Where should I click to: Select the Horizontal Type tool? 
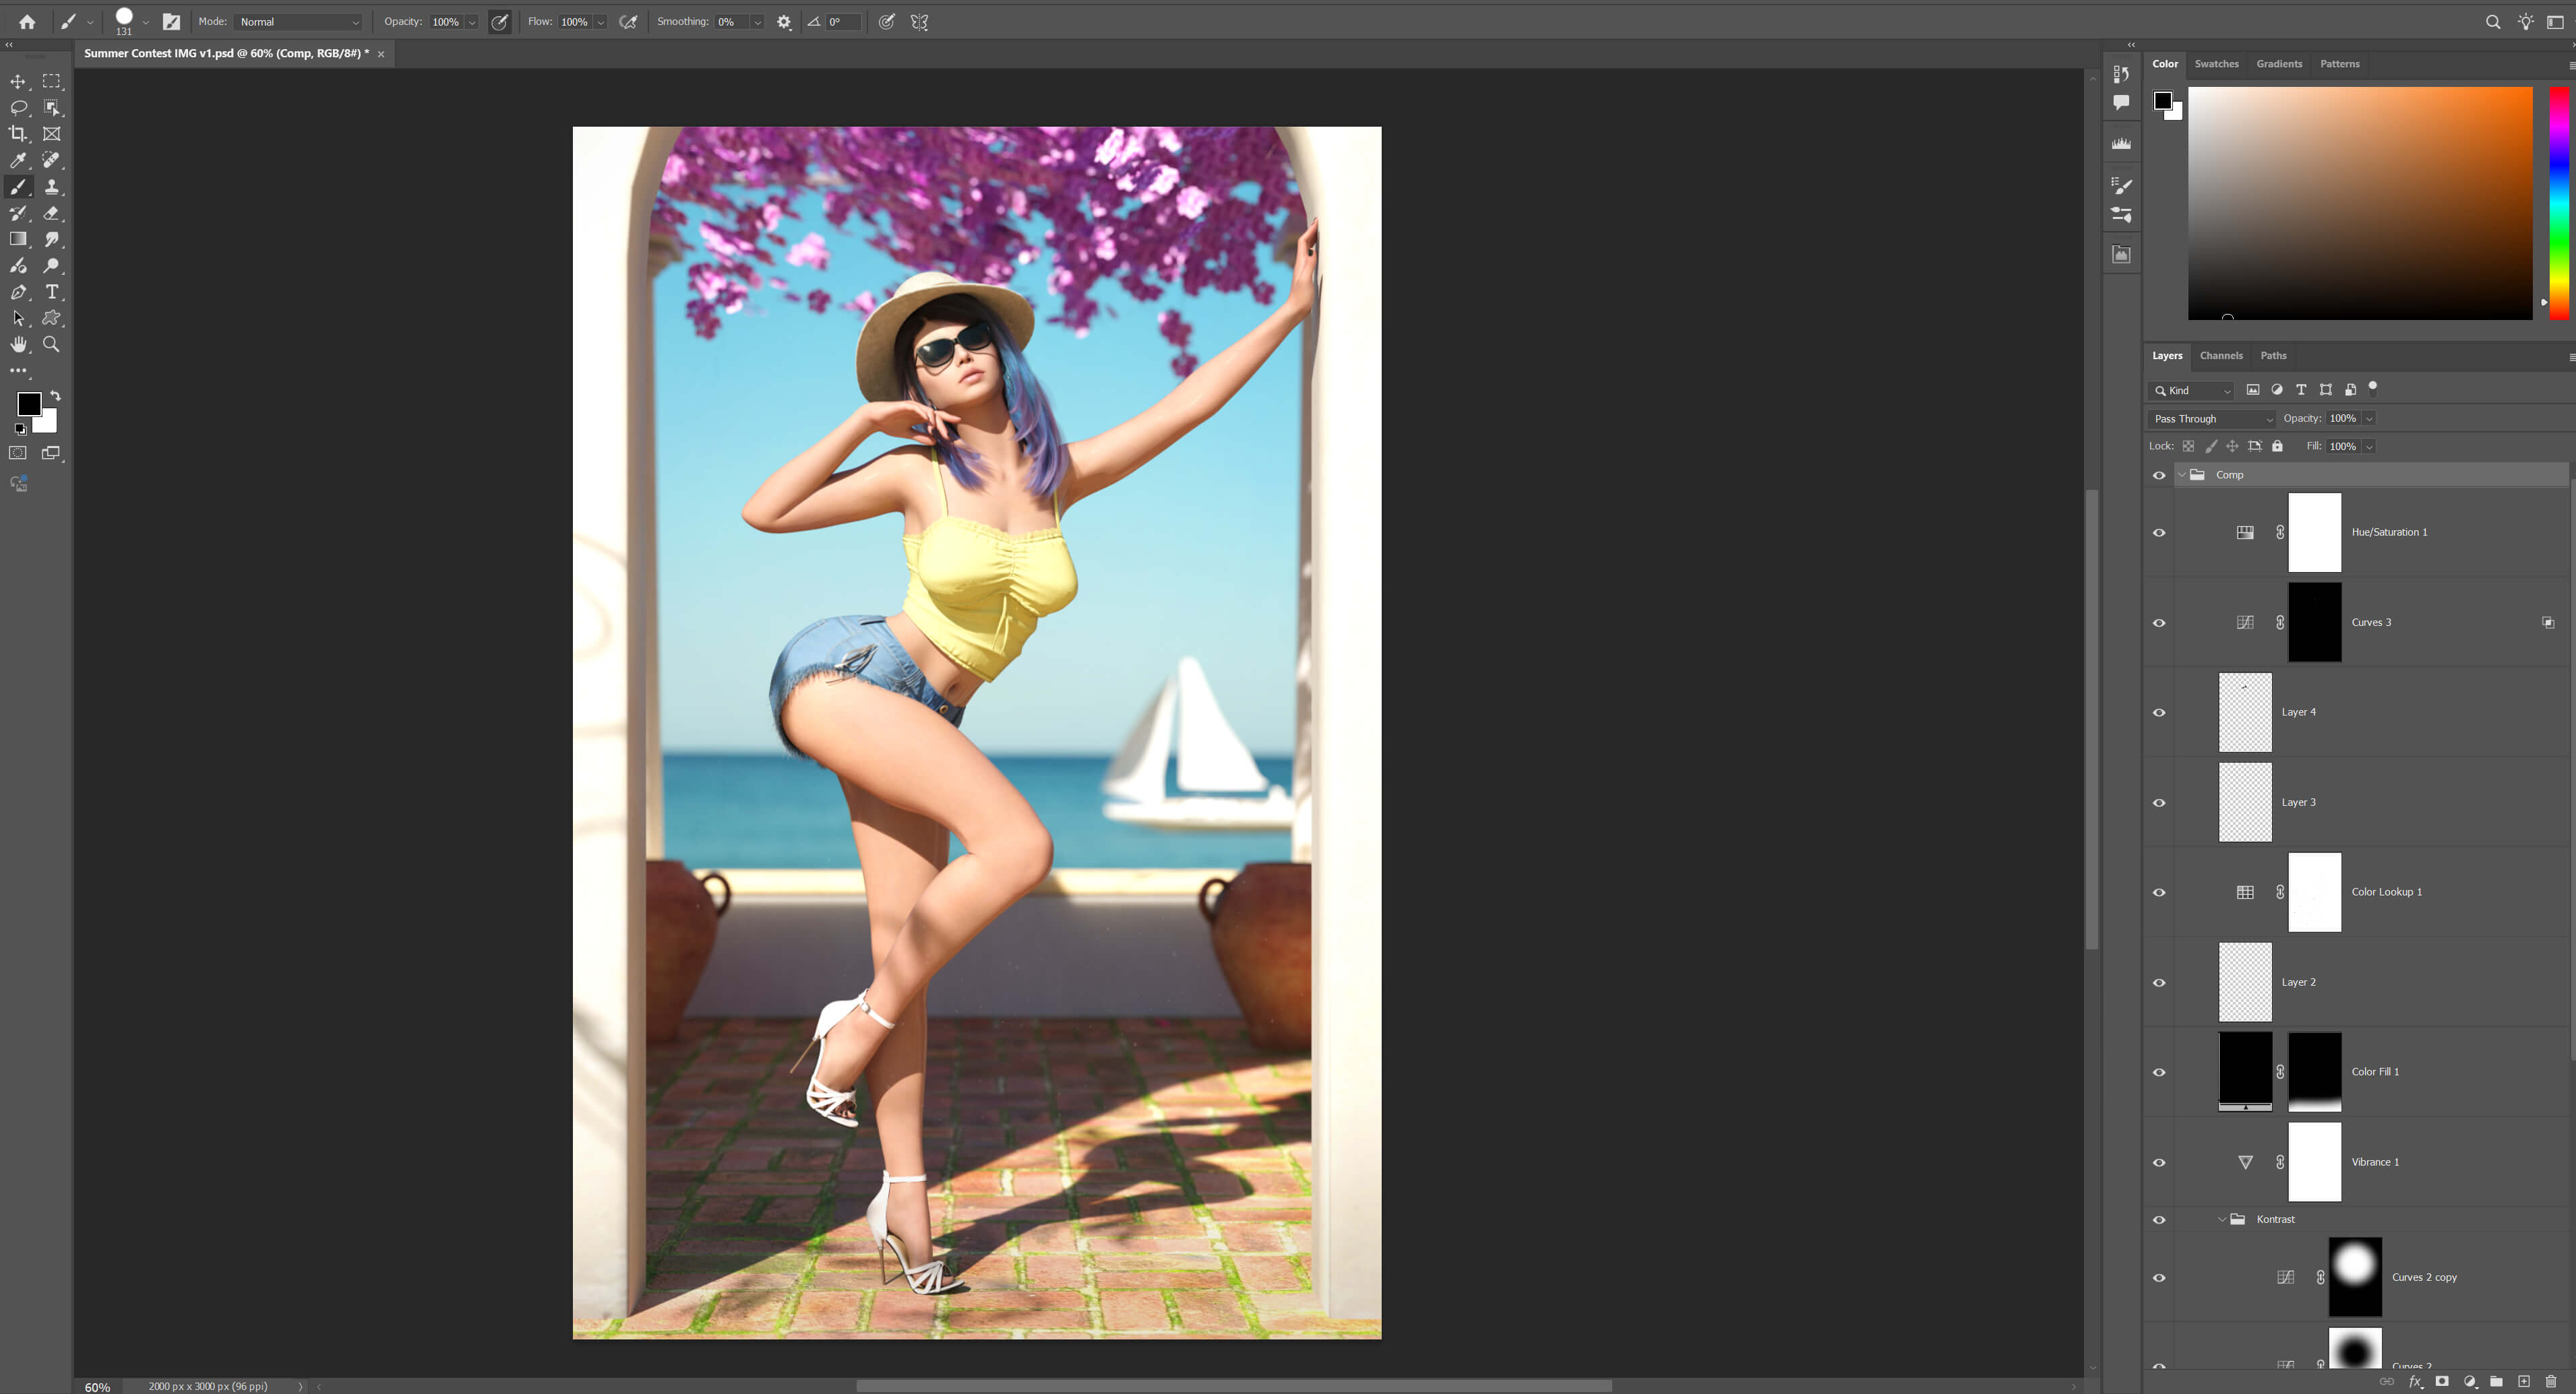[52, 292]
